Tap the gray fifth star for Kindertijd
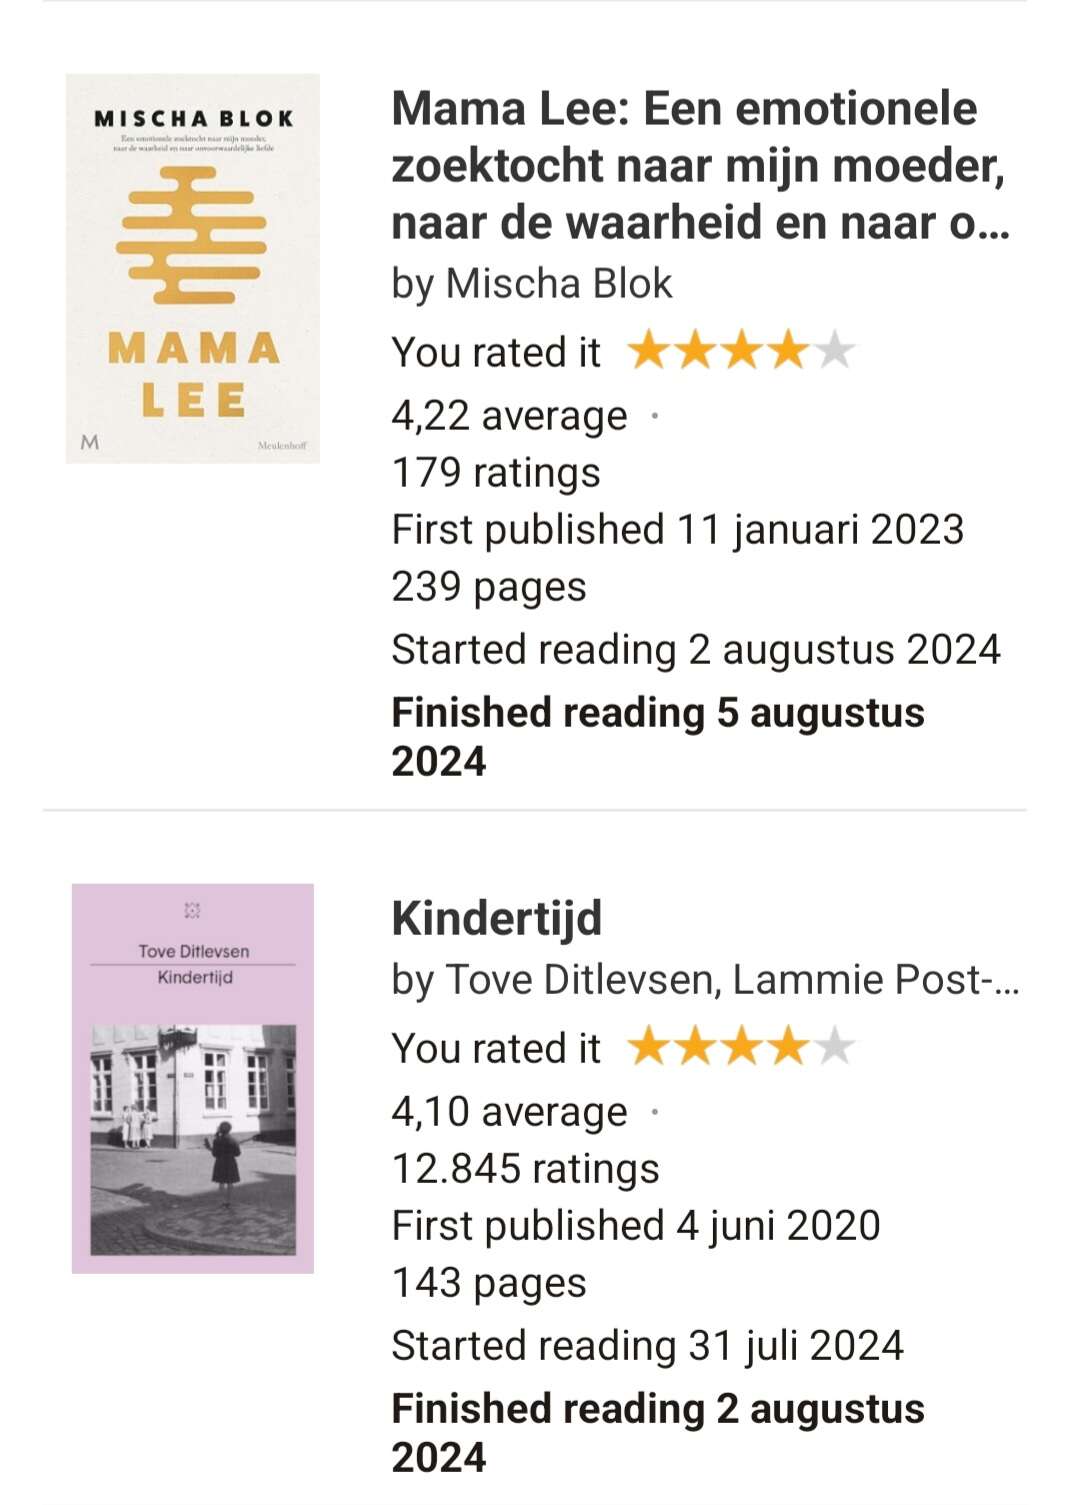 tap(834, 1047)
